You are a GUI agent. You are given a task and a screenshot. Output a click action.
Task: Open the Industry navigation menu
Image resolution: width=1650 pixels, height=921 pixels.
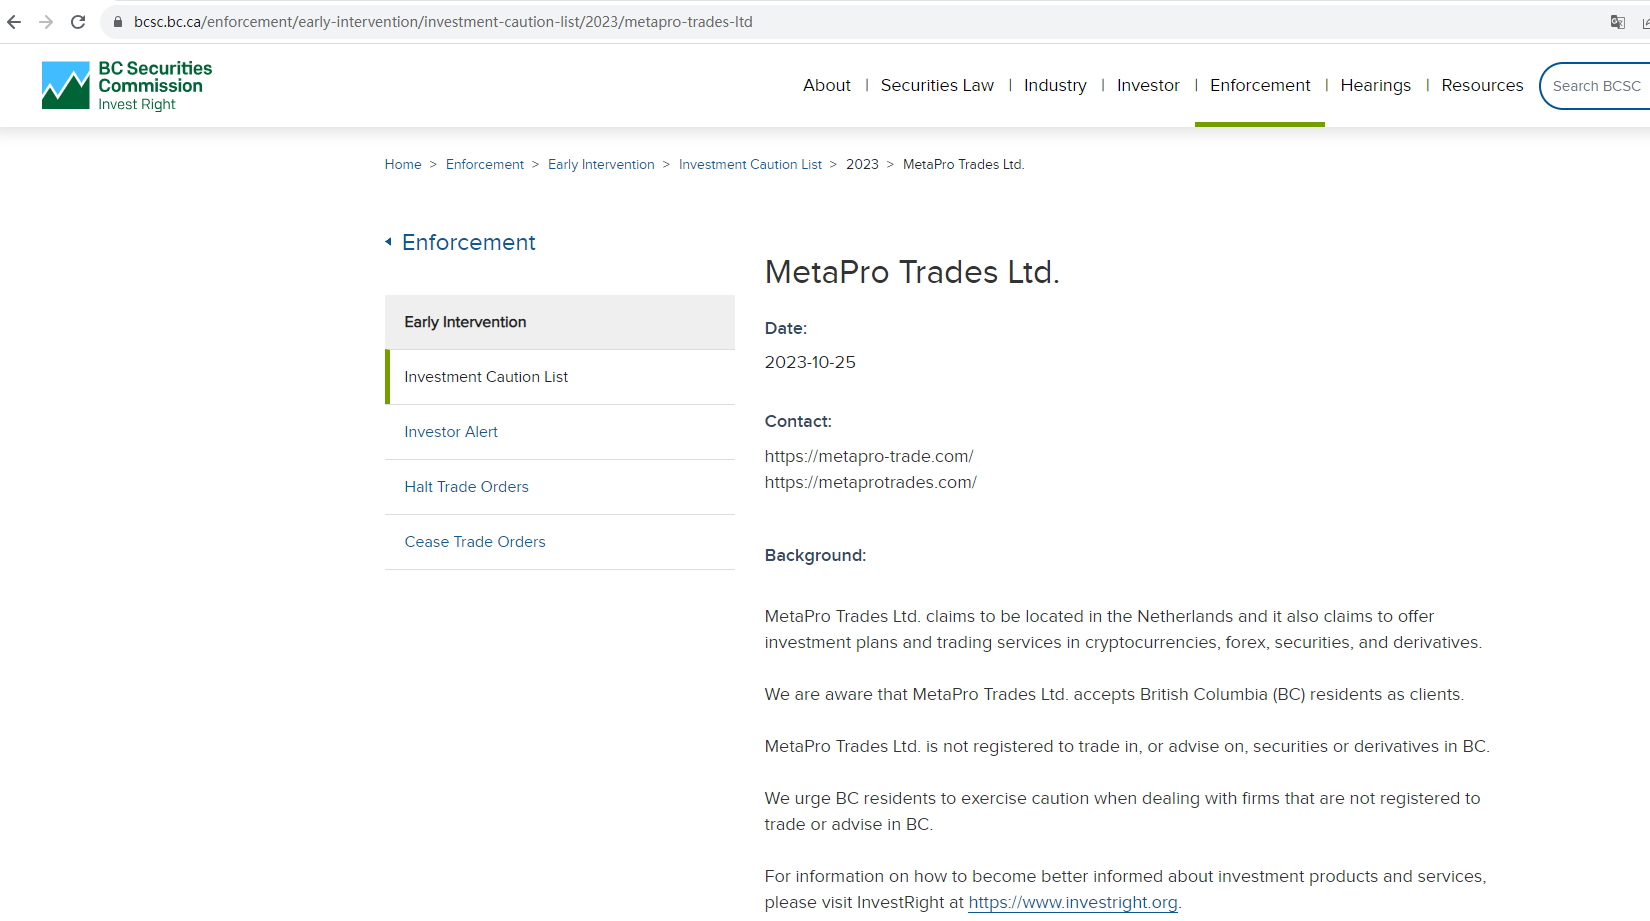(x=1055, y=86)
